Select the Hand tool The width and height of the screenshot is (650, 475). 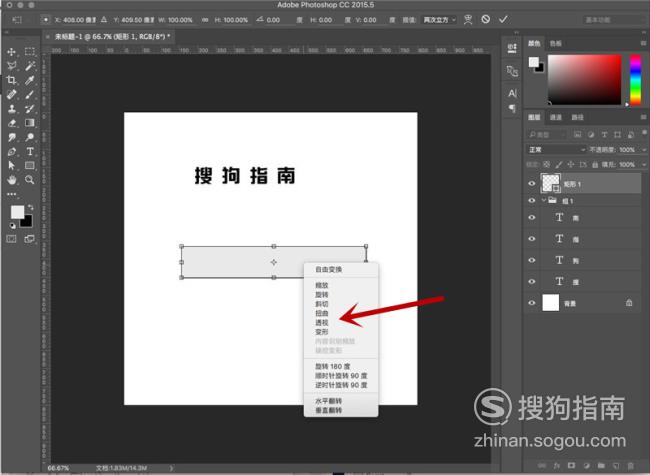click(x=12, y=180)
